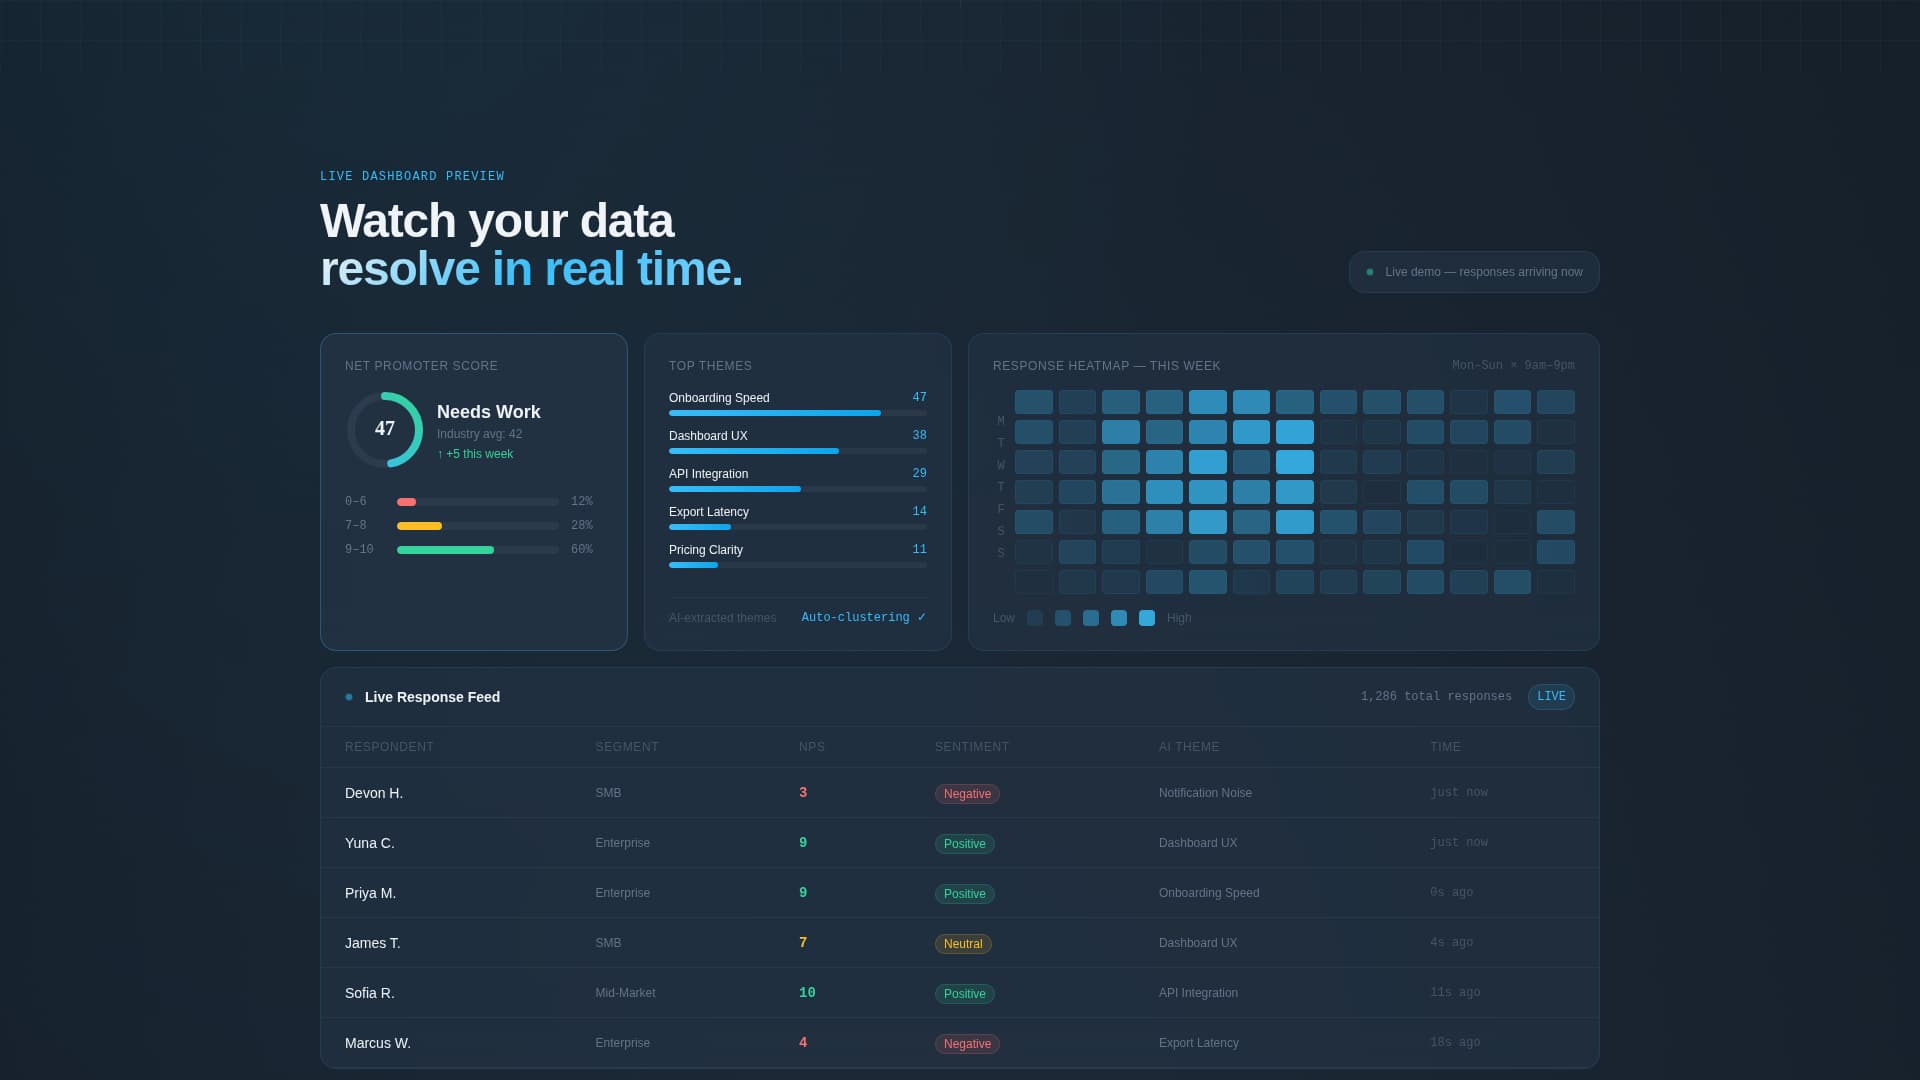Click the Mid-Market segment cell
This screenshot has width=1920, height=1080.
(x=625, y=993)
